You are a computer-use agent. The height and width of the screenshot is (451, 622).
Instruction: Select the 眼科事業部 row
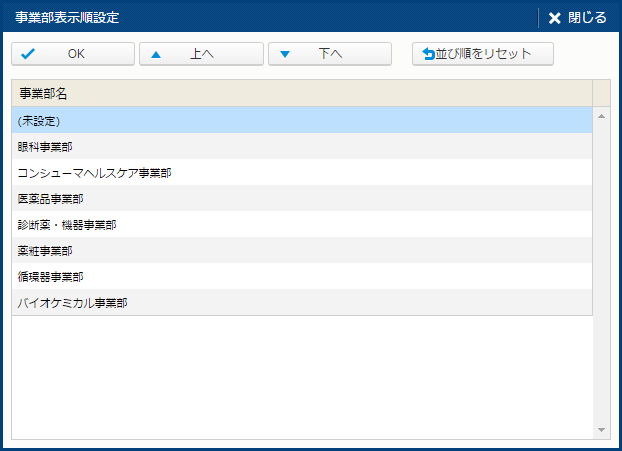(x=300, y=147)
